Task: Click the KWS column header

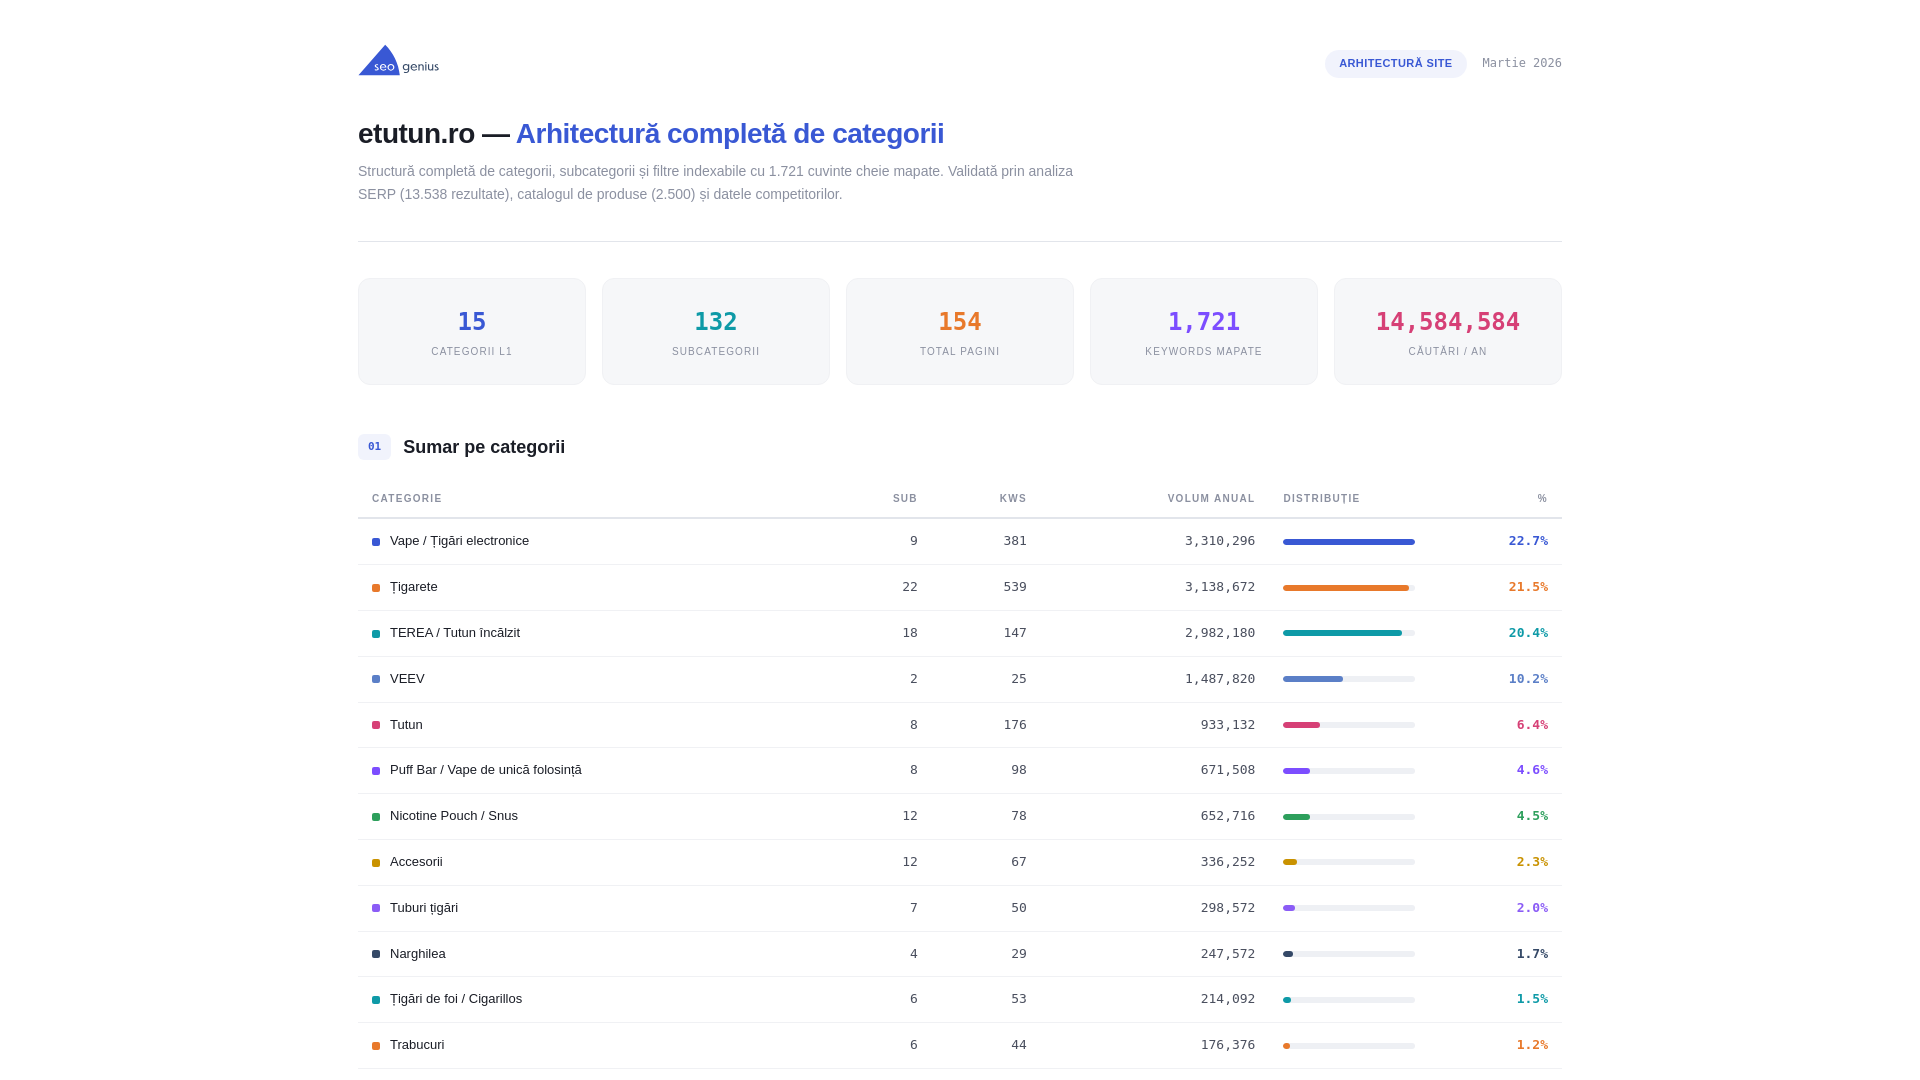Action: click(1012, 499)
